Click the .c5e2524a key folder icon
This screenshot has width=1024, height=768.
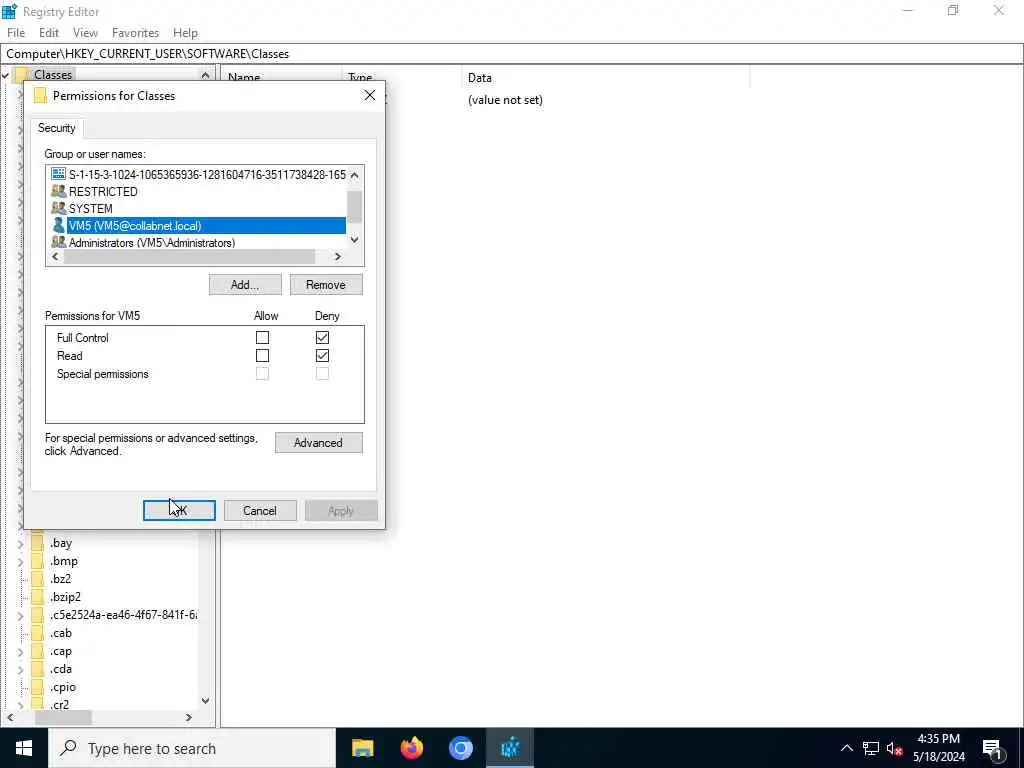(x=37, y=615)
